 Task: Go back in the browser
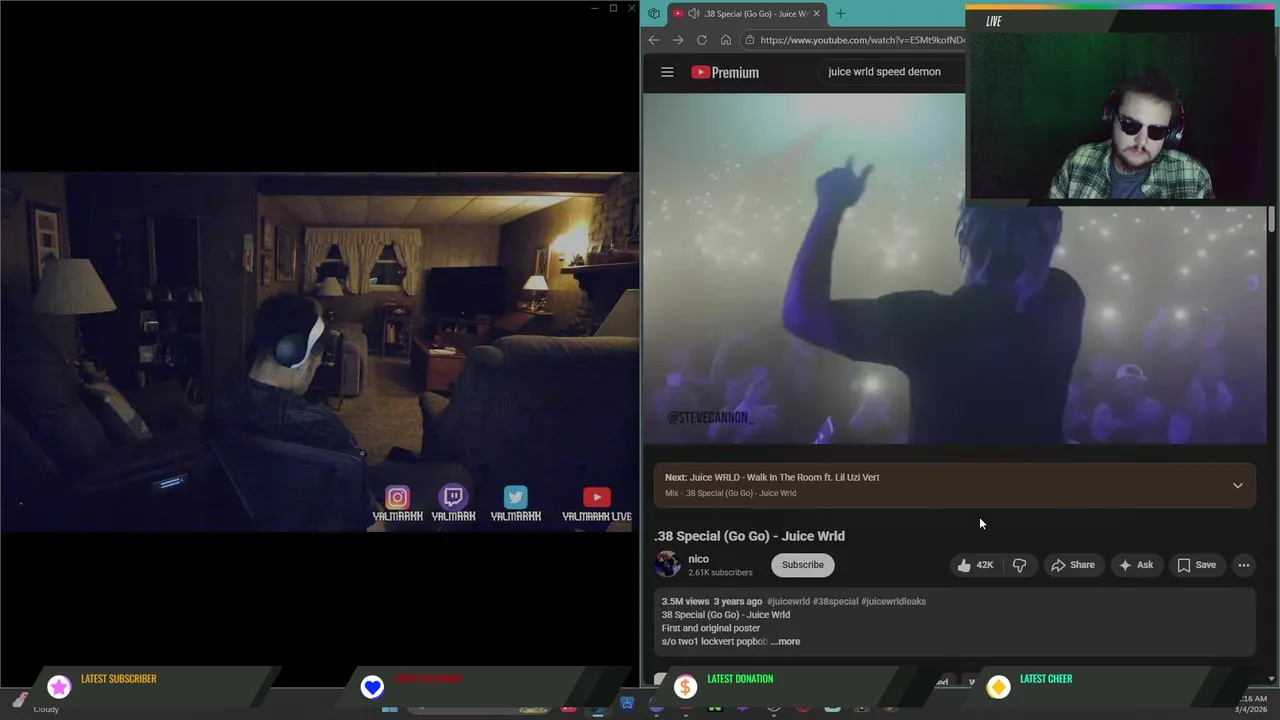click(x=654, y=40)
